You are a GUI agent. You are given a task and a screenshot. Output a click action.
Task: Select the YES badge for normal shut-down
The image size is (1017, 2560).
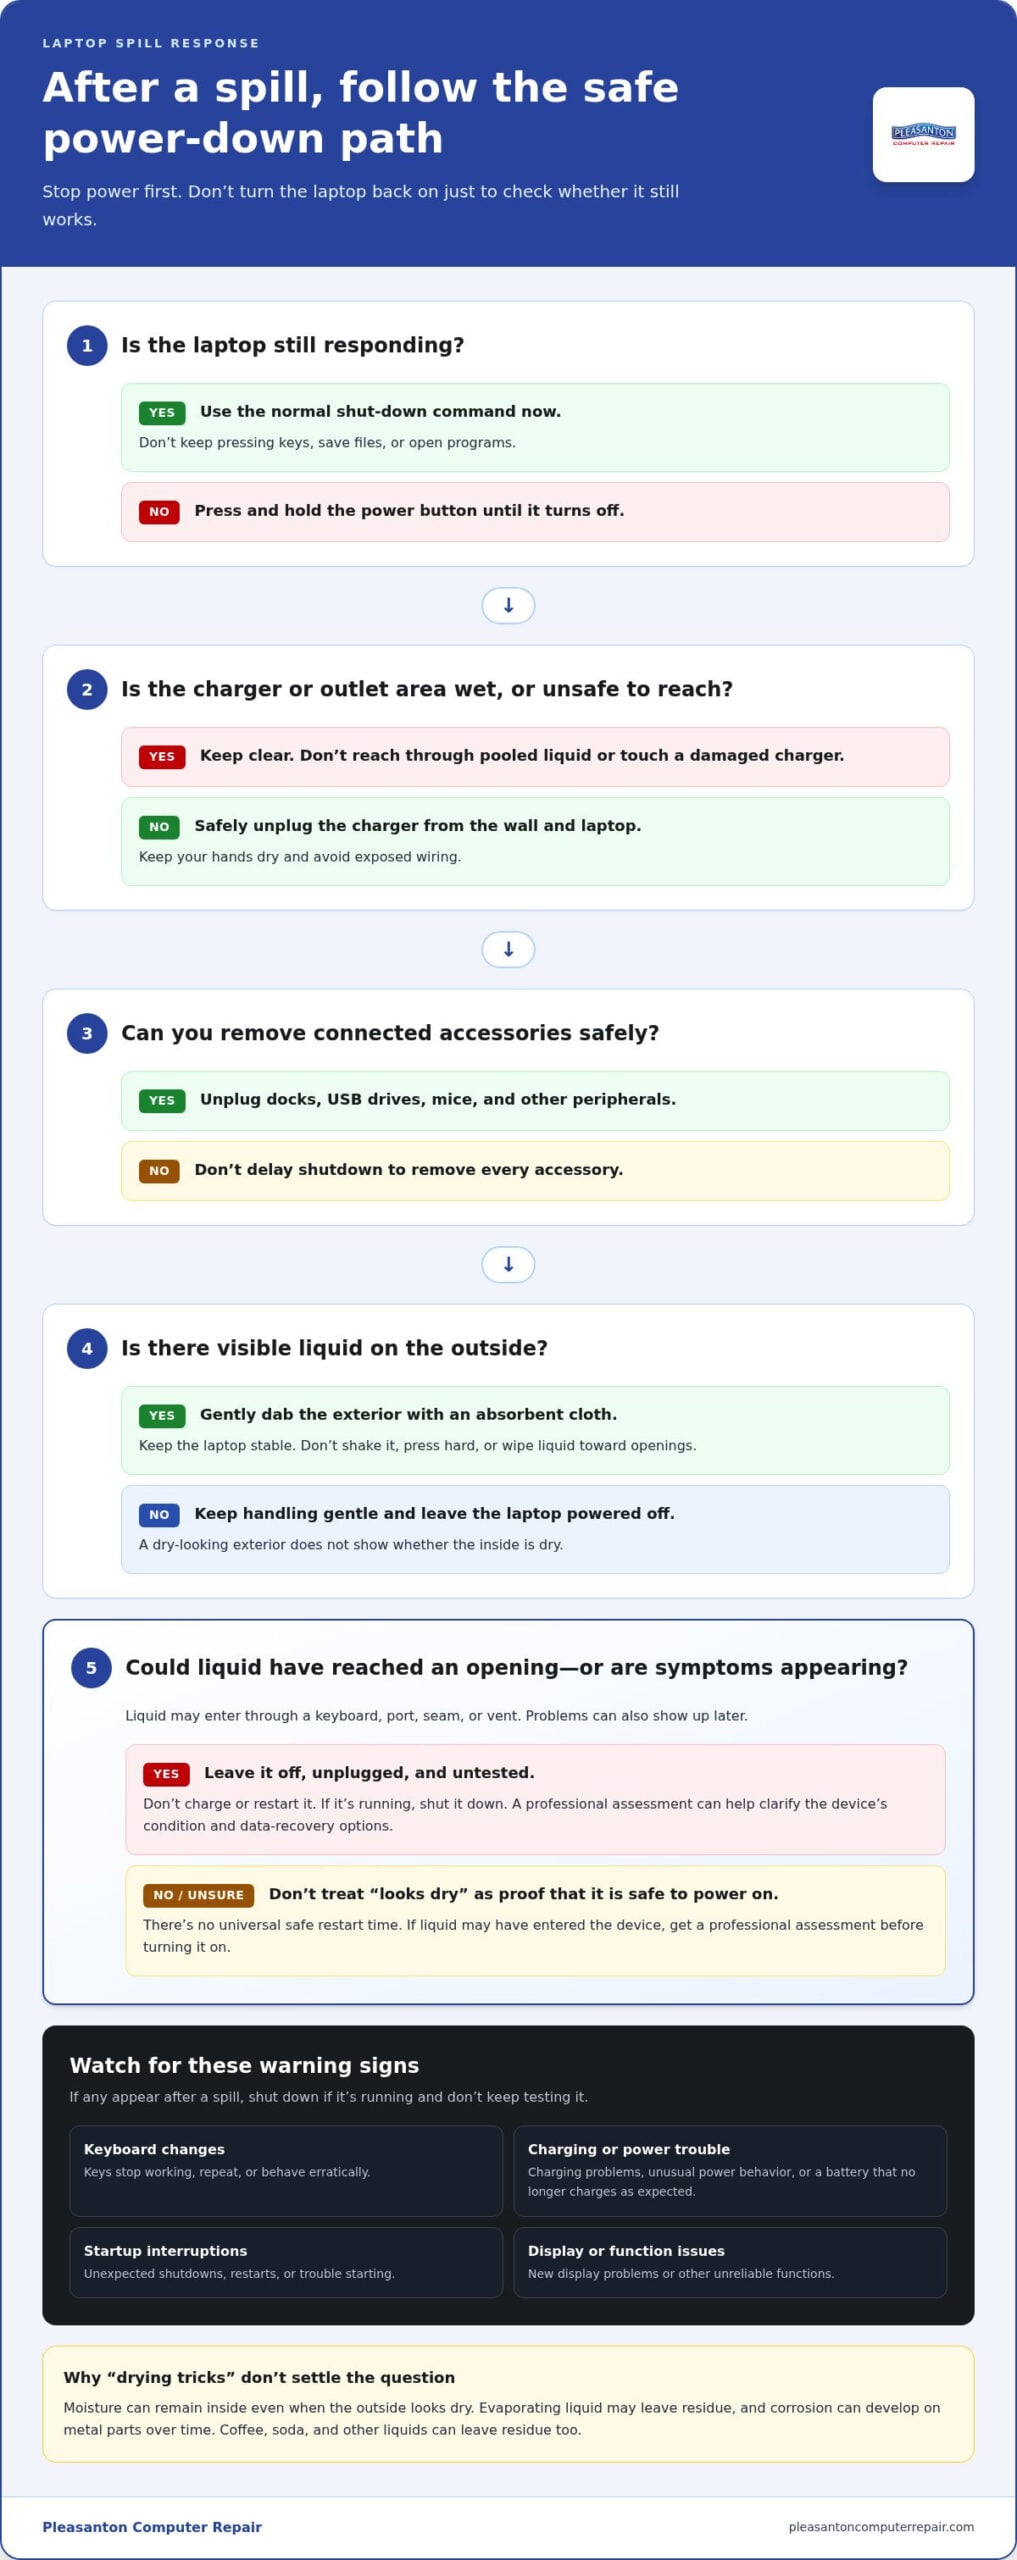162,413
